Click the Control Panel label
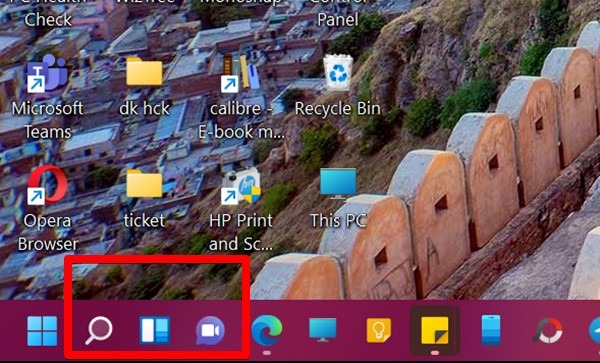Viewport: 600px width, 363px height. tap(338, 13)
